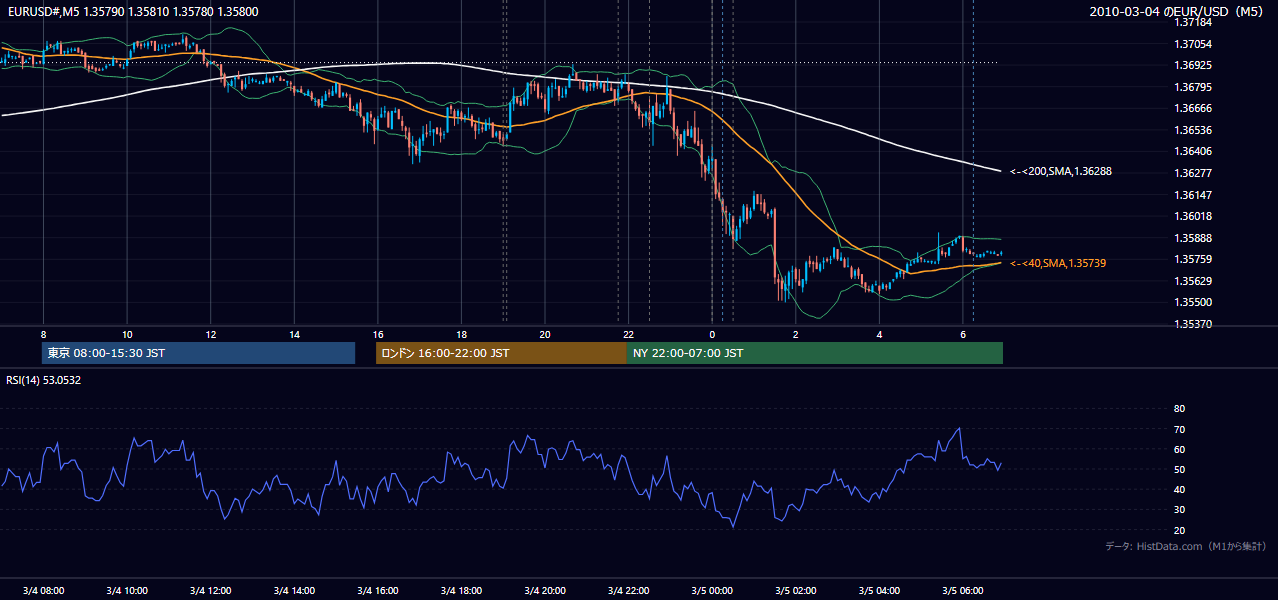Click hour label 18 under the price chart
This screenshot has height=600, width=1278.
point(461,334)
